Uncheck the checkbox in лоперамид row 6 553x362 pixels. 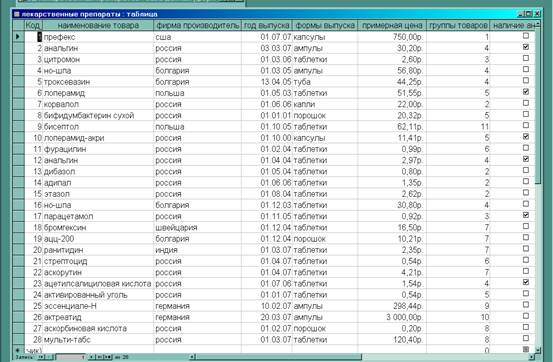tap(525, 92)
